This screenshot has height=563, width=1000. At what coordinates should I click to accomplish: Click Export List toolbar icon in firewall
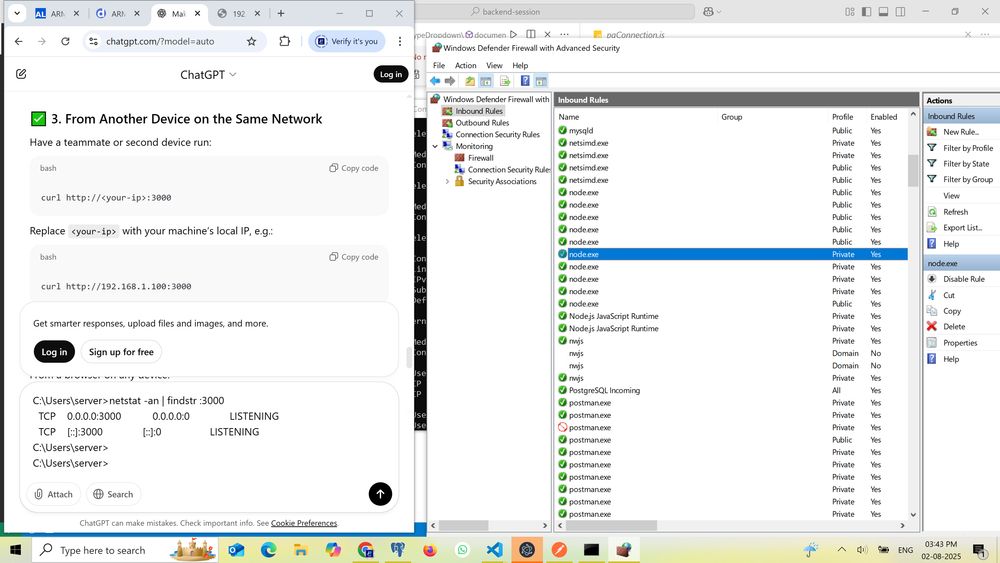click(505, 81)
